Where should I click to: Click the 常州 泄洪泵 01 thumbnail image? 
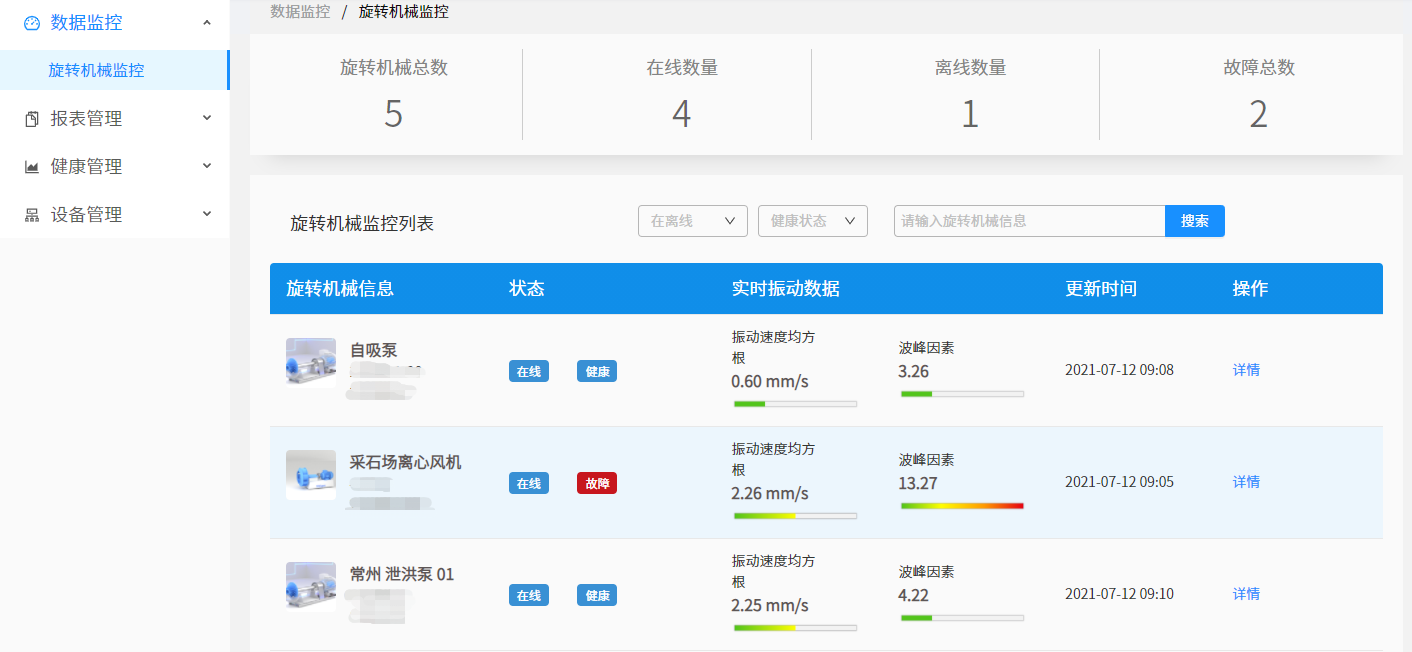point(311,586)
